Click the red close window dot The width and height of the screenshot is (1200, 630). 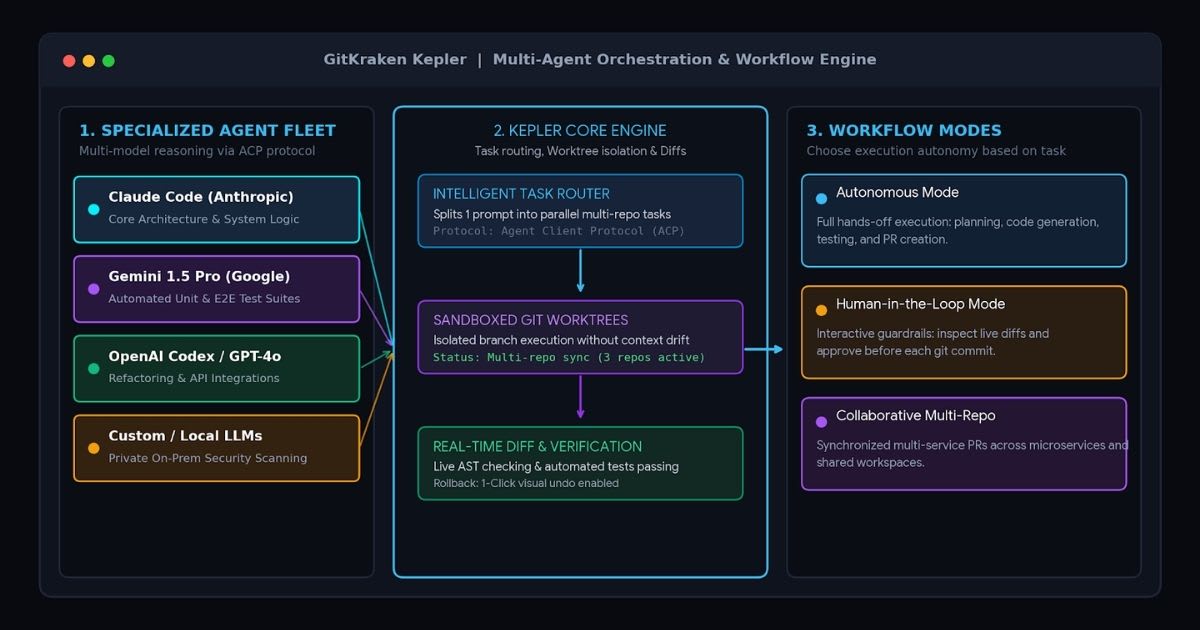69,61
